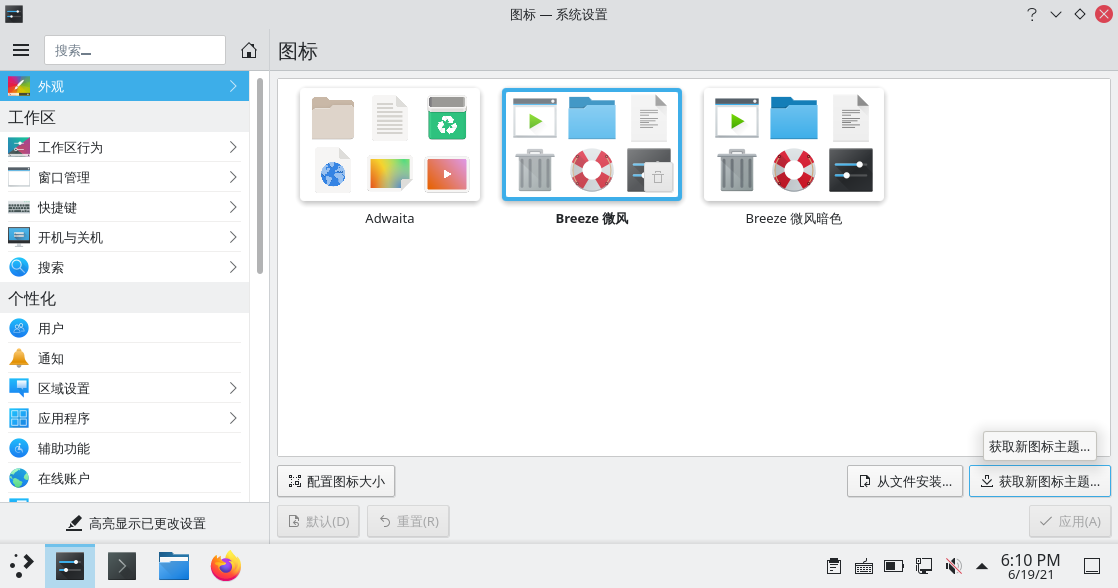1118x588 pixels.
Task: Click the battery tray icon
Action: pyautogui.click(x=894, y=566)
